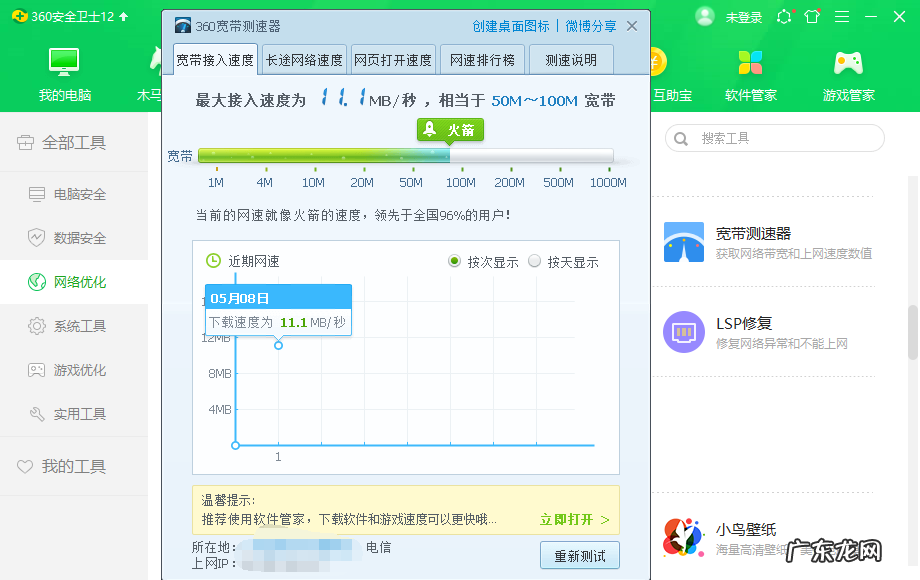Open the 小鸟壁纸 wallpaper tool icon

pos(683,538)
